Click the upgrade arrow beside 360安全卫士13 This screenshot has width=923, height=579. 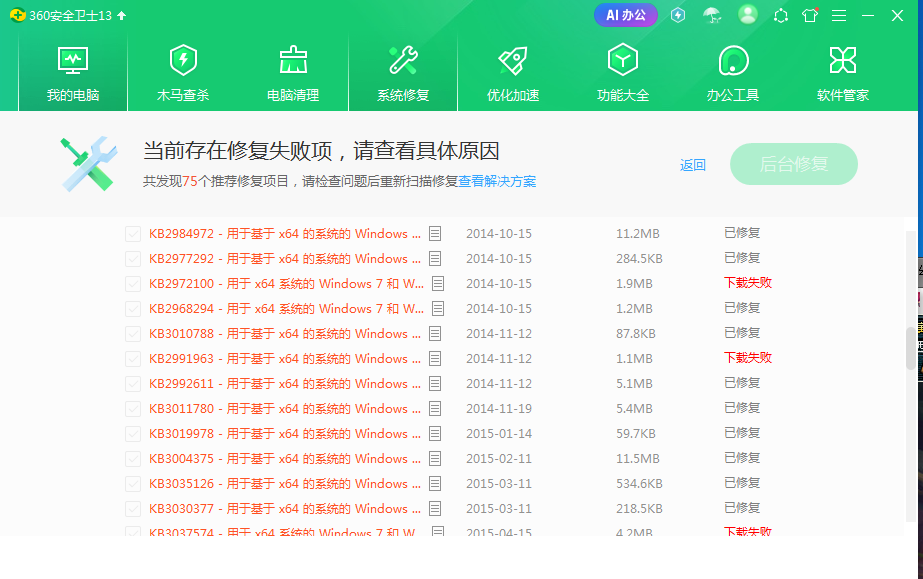pyautogui.click(x=122, y=15)
